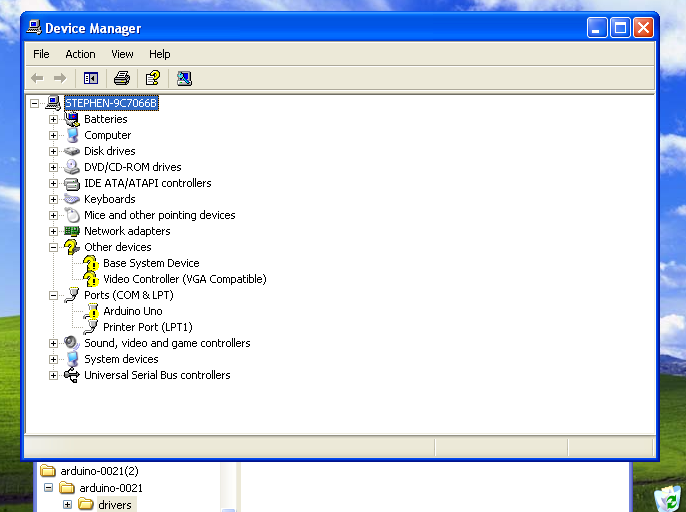Viewport: 686px width, 512px height.
Task: Collapse the Ports (COM & LPT) node
Action: click(53, 295)
